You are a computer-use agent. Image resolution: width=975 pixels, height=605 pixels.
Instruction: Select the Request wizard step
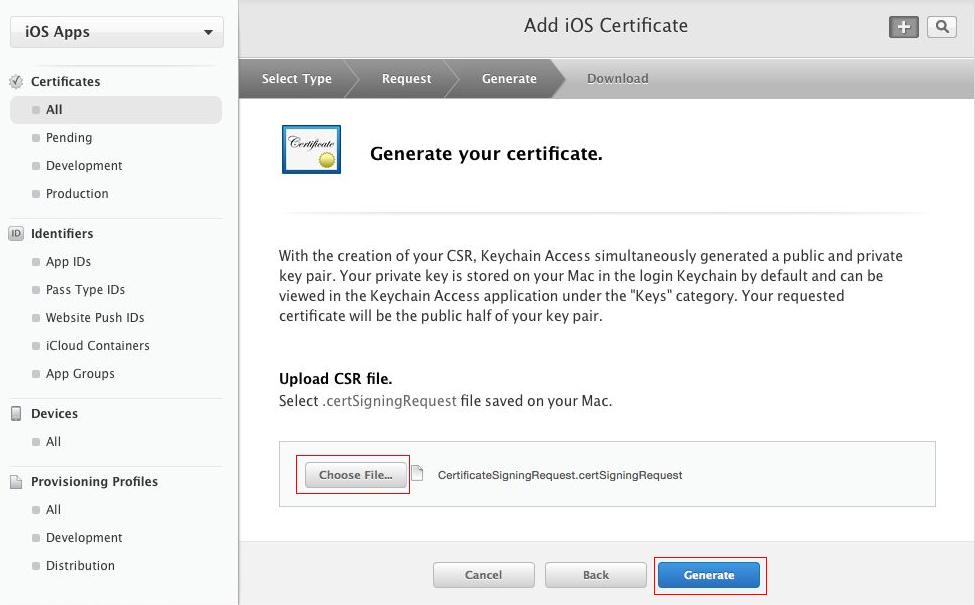(406, 78)
